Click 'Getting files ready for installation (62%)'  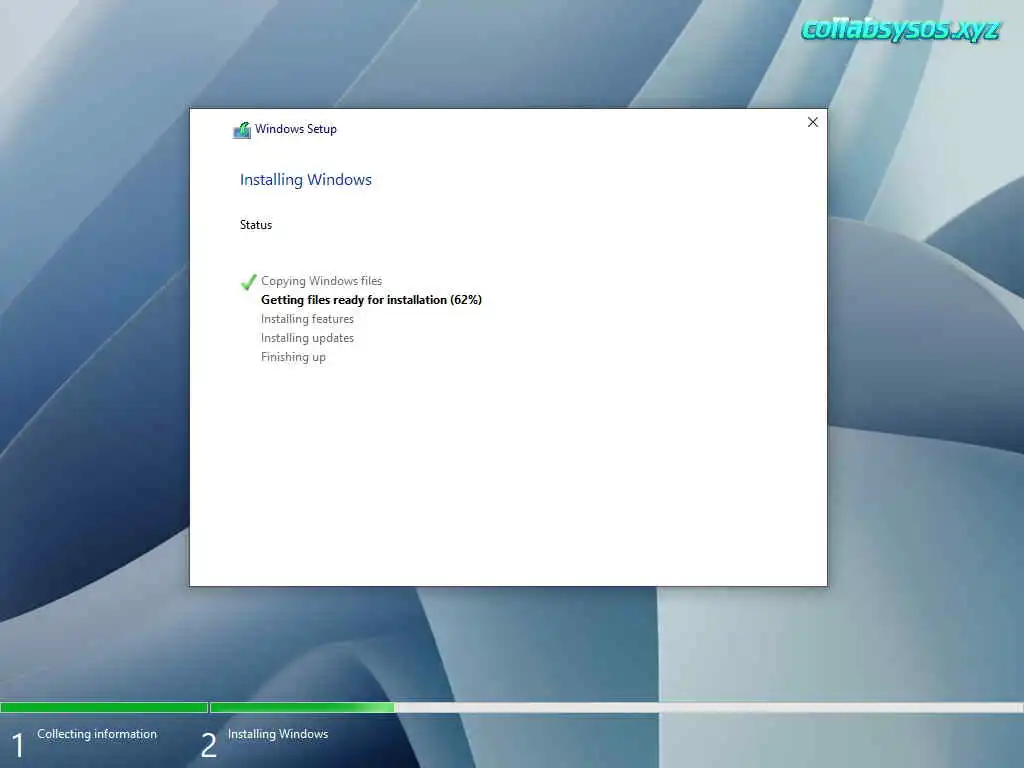click(371, 300)
